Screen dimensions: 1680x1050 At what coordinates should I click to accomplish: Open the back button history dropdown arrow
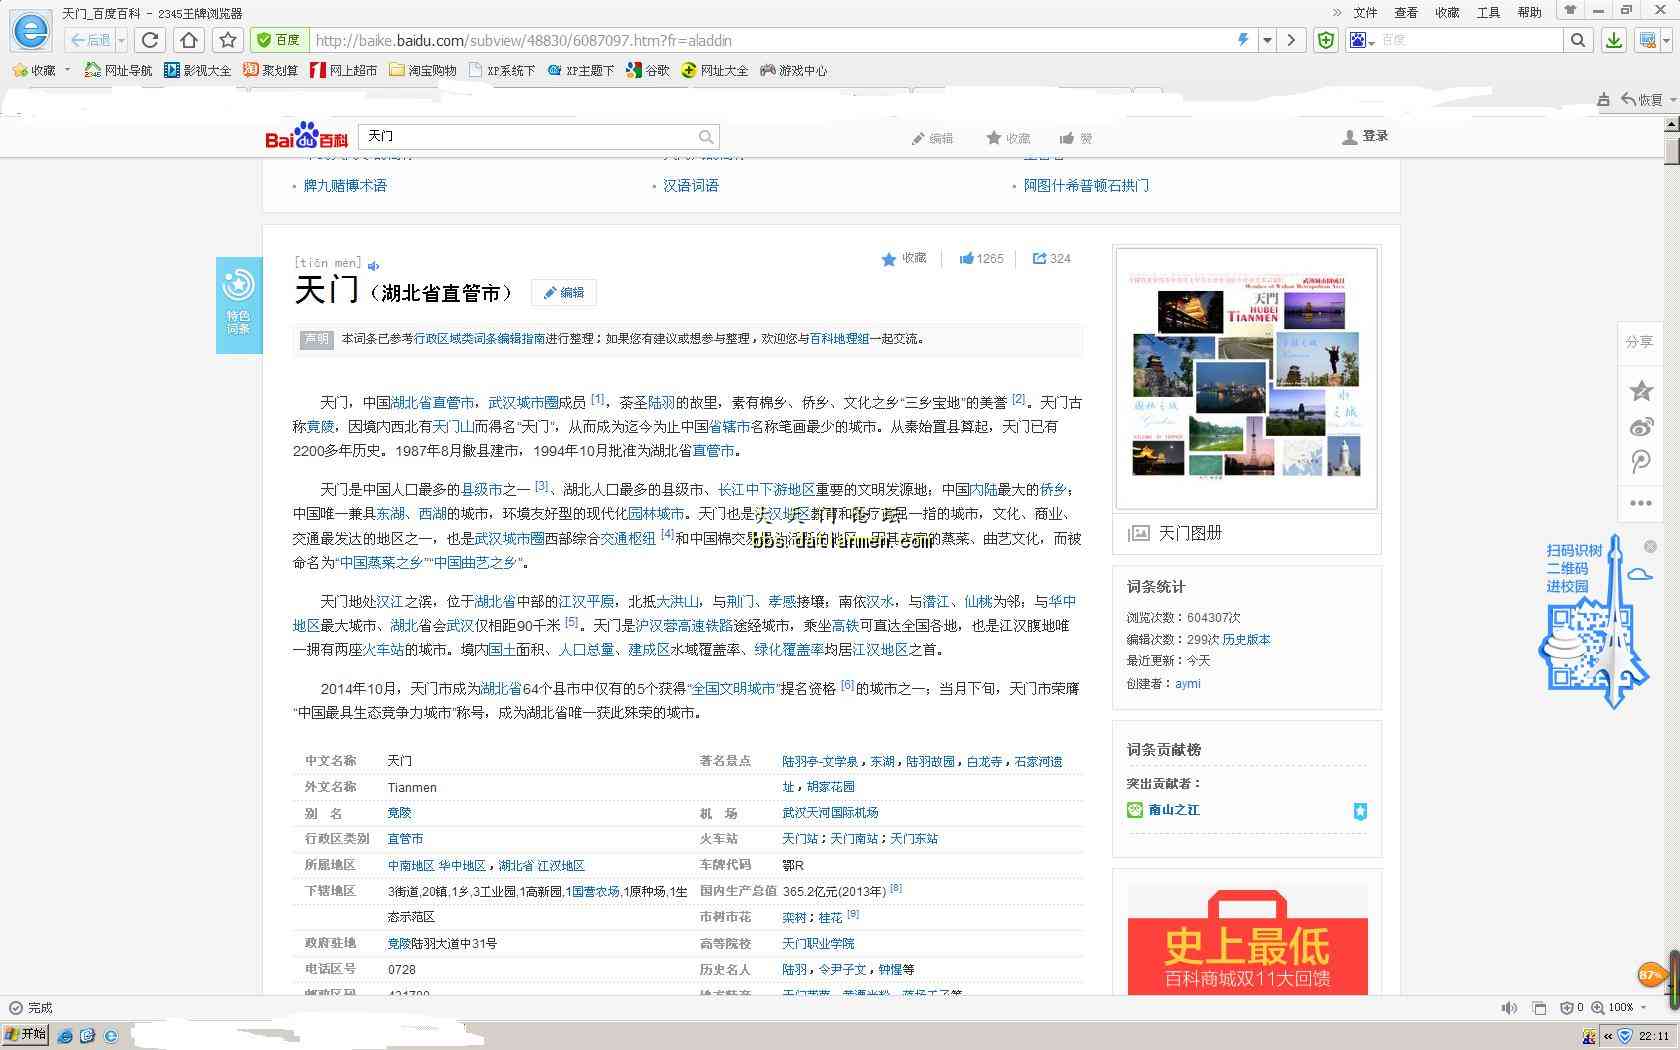(x=121, y=40)
